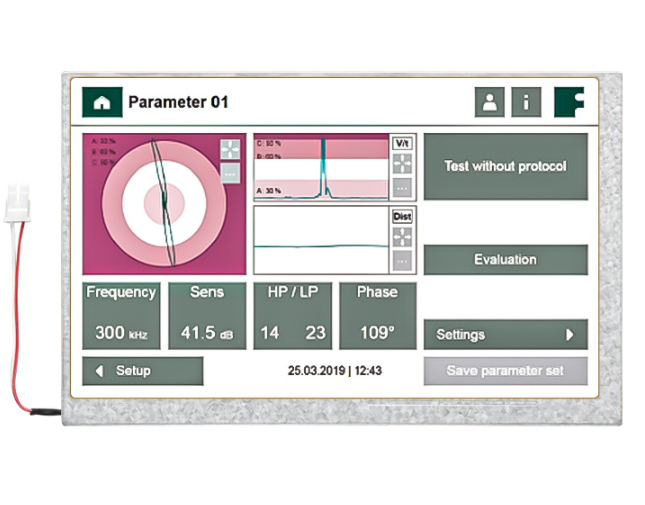Expand the V/t chart view
The image size is (645, 505).
click(402, 164)
